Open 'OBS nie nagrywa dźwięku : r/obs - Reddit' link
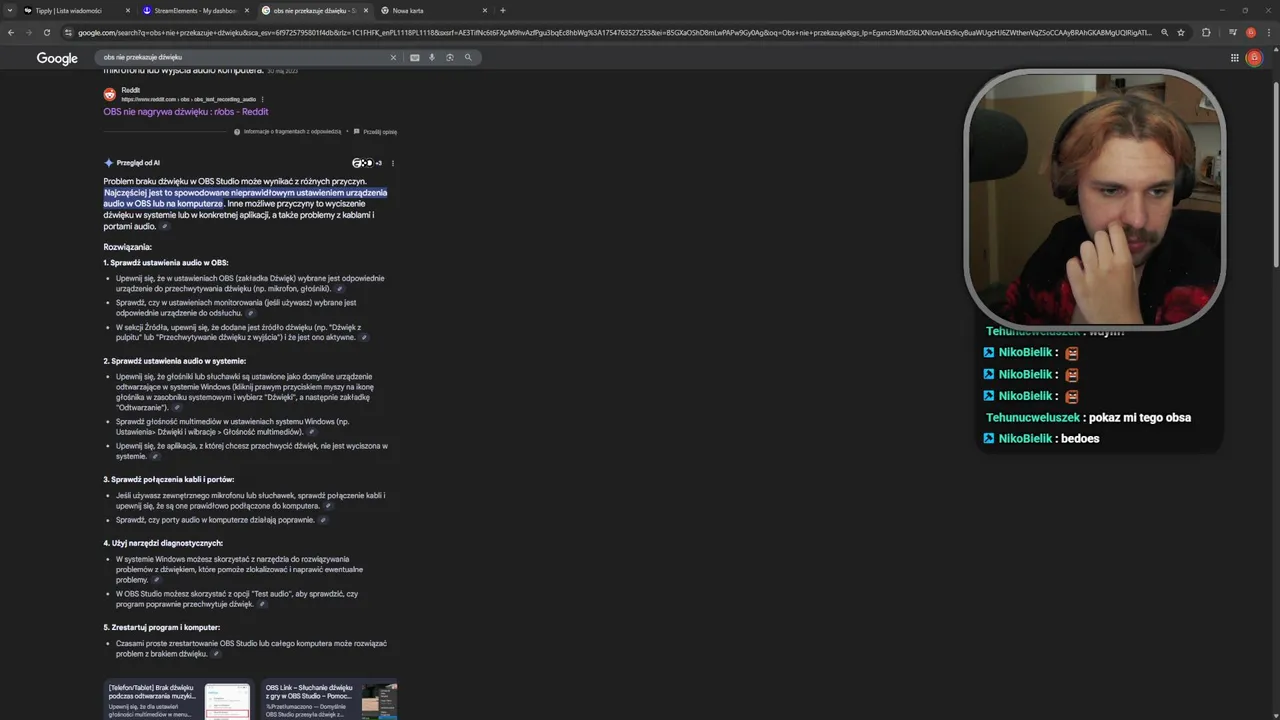Viewport: 1280px width, 720px height. coord(186,112)
